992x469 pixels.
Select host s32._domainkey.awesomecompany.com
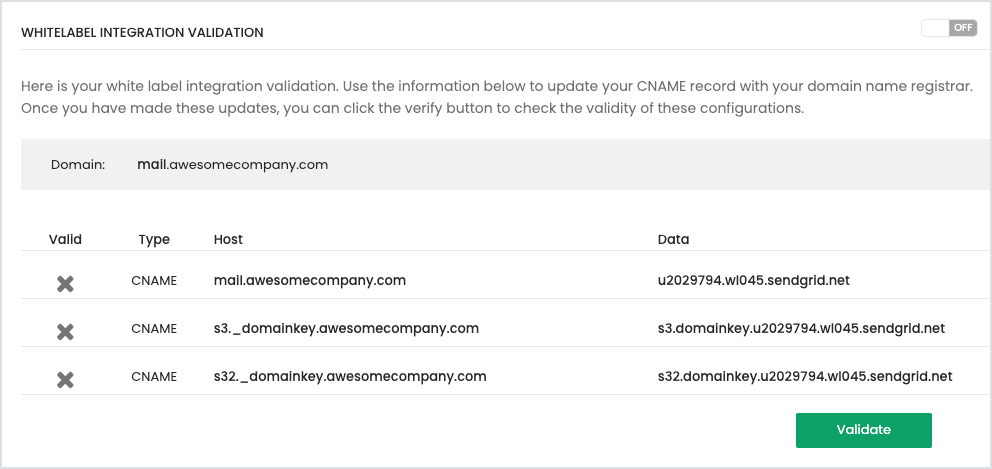tap(350, 377)
